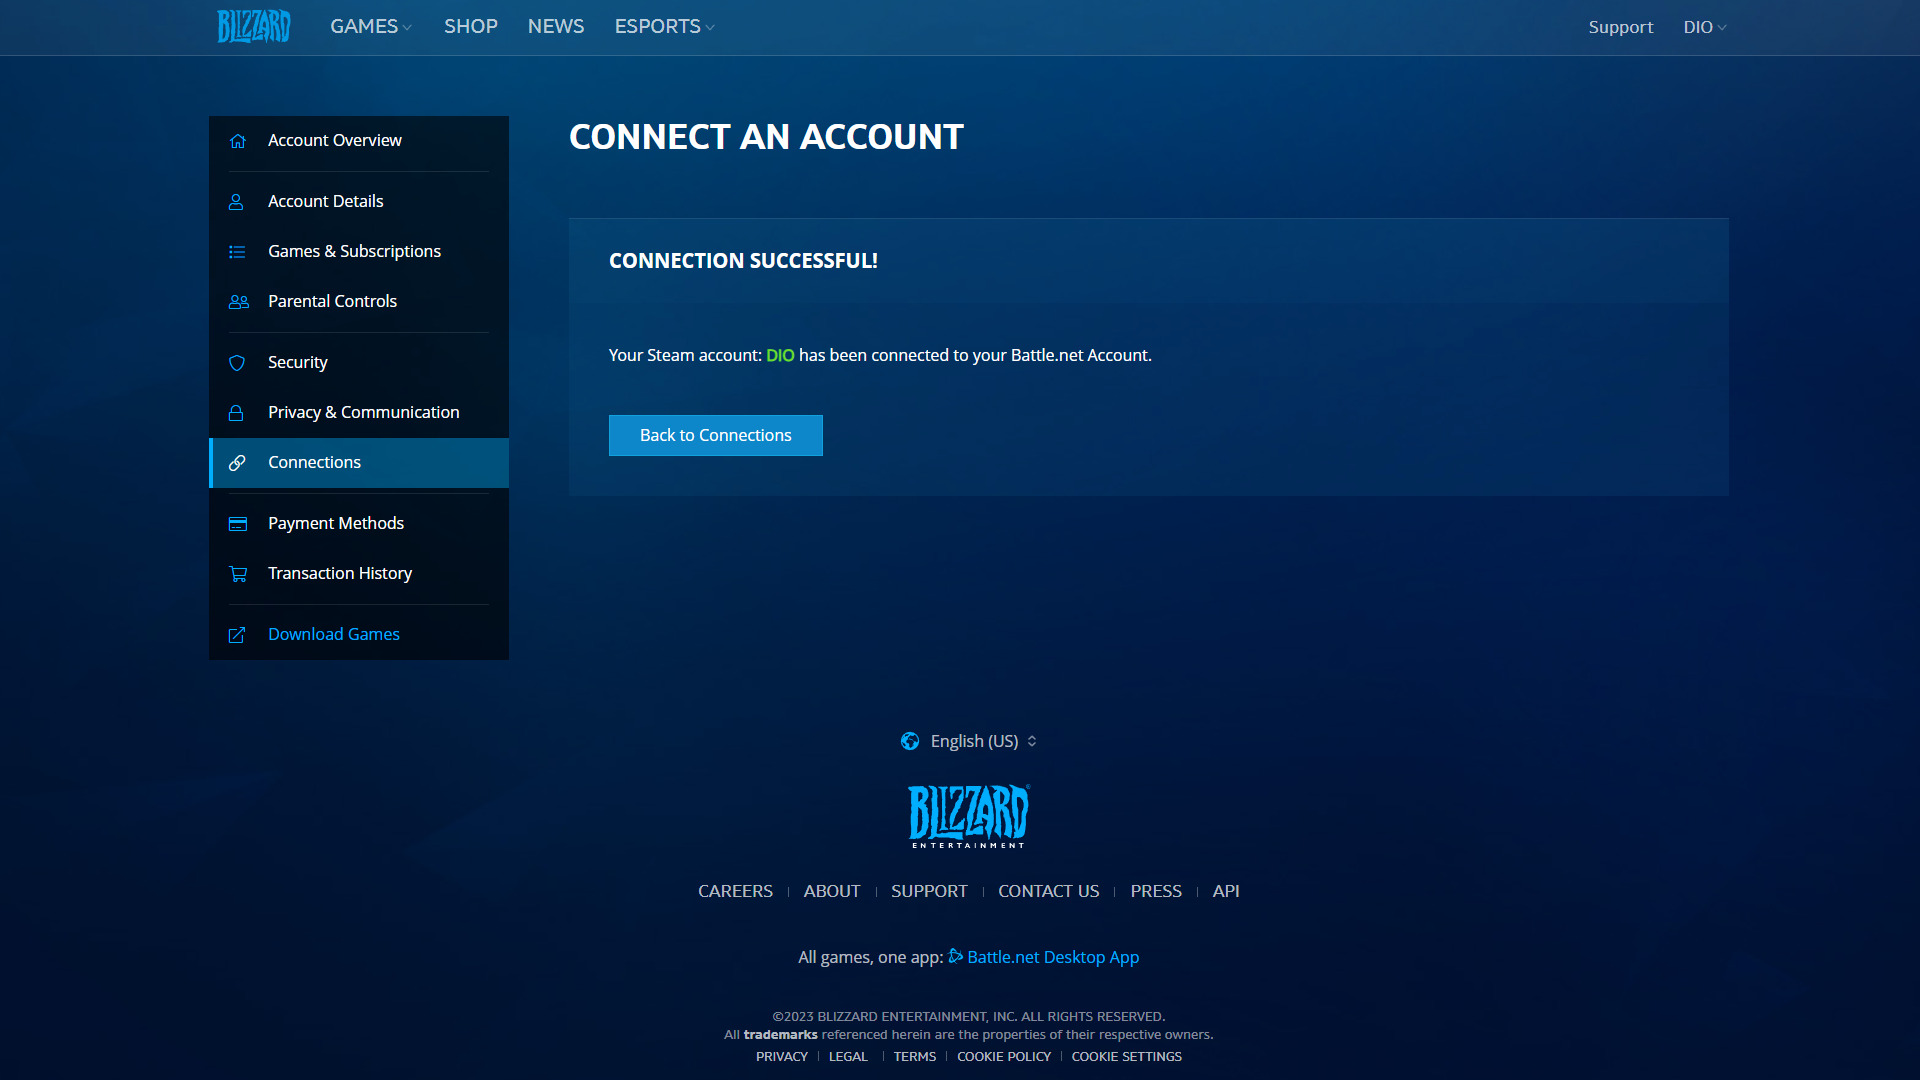Click the Connections link icon
This screenshot has width=1920, height=1080.
click(x=236, y=462)
